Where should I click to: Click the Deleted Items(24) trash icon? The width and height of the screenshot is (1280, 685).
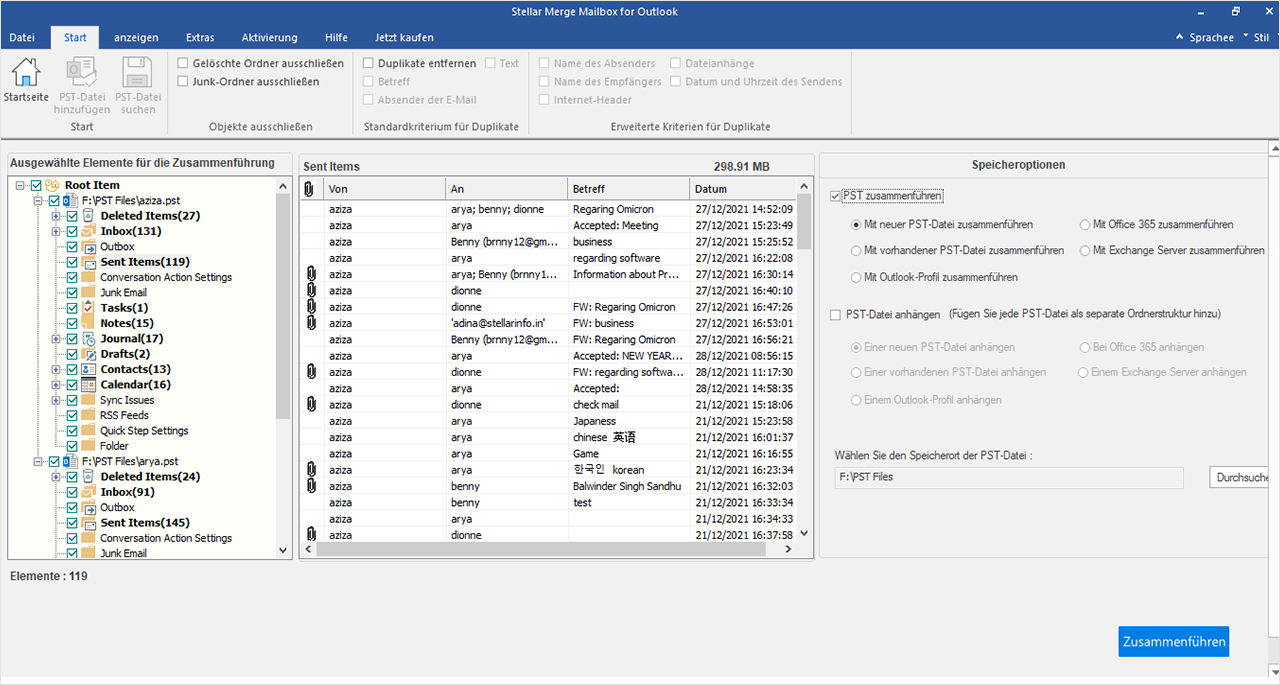[88, 477]
